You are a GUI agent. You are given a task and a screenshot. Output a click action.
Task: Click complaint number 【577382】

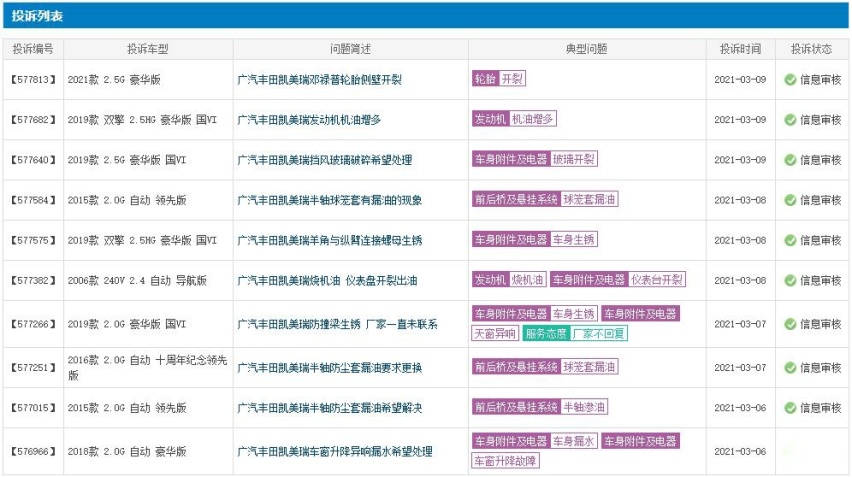[x=33, y=281]
